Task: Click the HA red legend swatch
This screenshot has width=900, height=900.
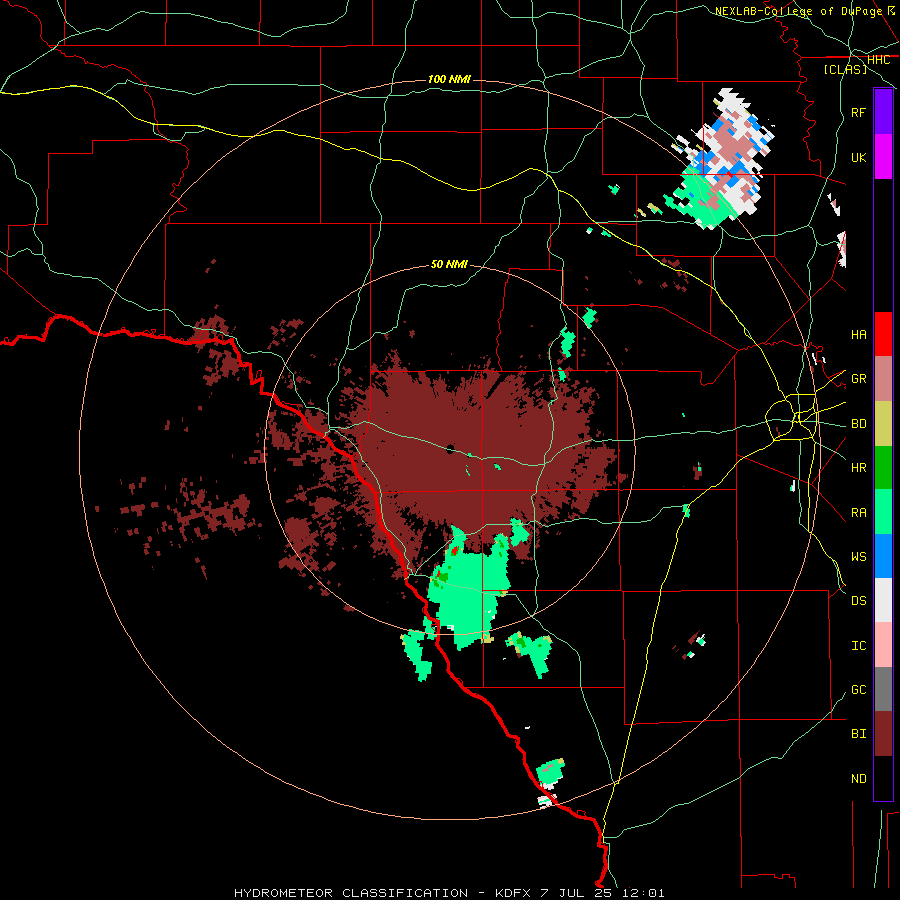Action: coord(883,334)
